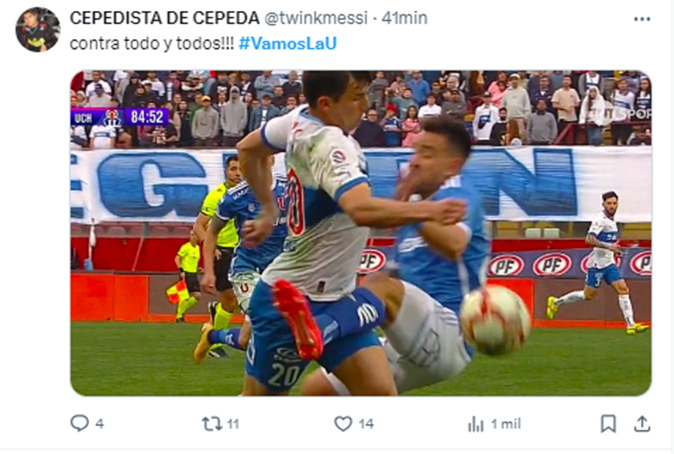Click the text "contra todo y todos!!!"
This screenshot has height=454, width=674.
click(x=152, y=43)
